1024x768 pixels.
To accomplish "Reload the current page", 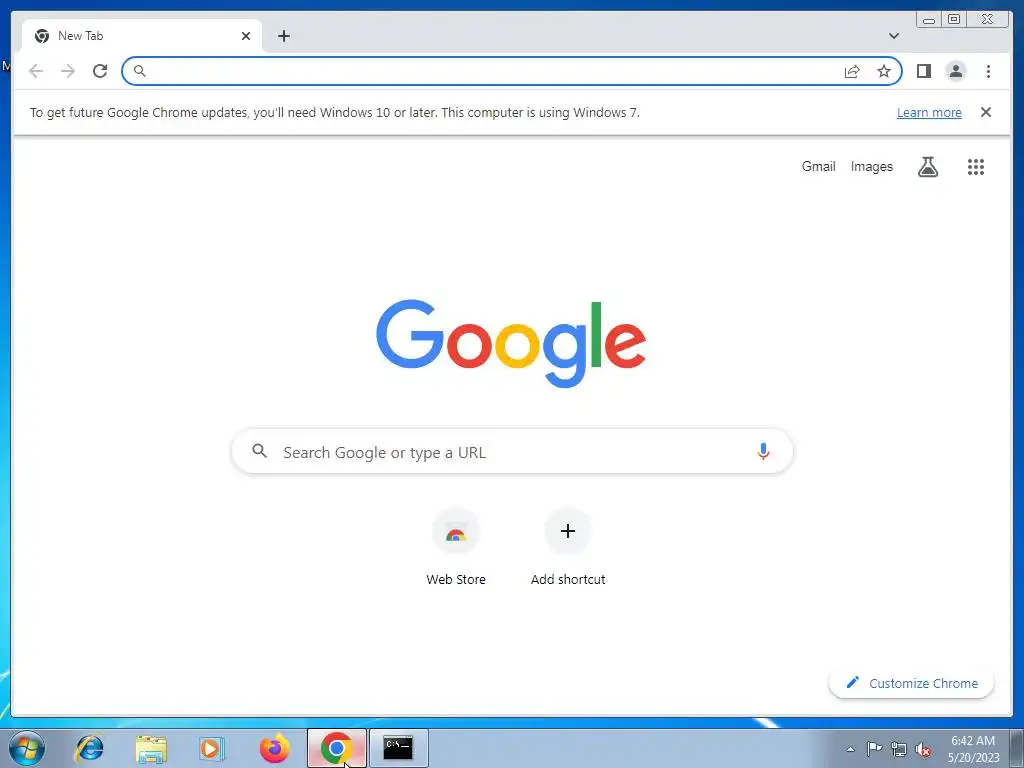I will [100, 71].
